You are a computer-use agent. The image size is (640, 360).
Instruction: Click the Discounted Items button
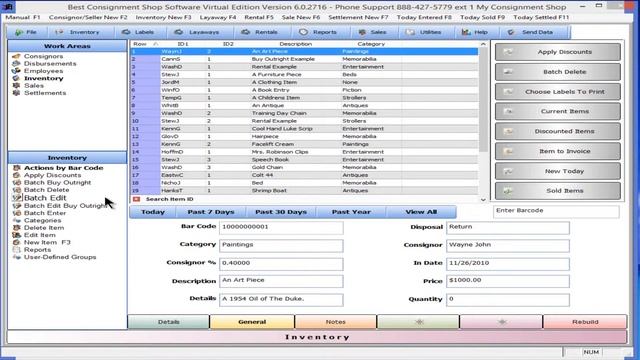pos(558,131)
